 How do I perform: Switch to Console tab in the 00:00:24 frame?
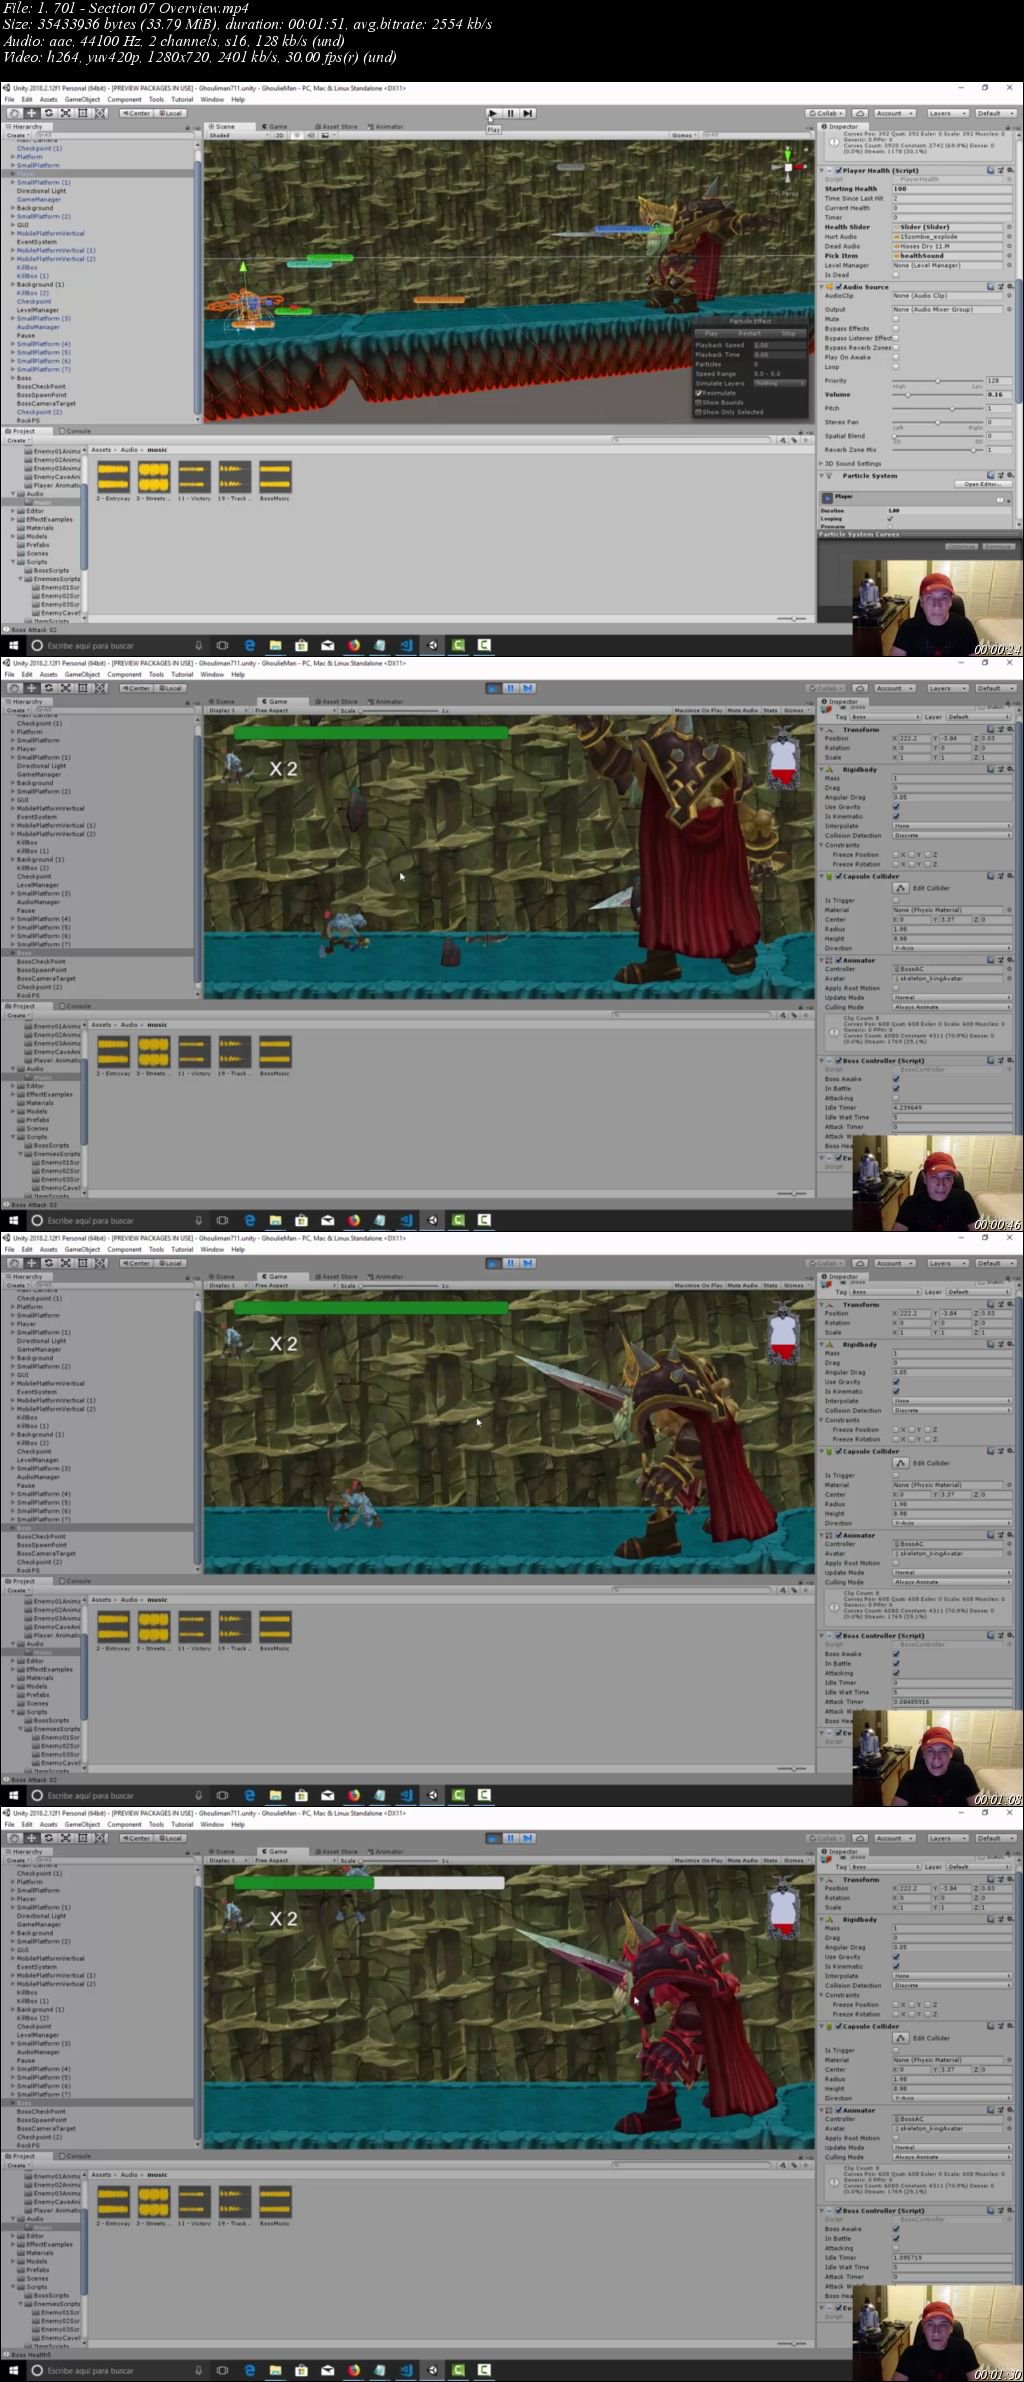point(76,431)
